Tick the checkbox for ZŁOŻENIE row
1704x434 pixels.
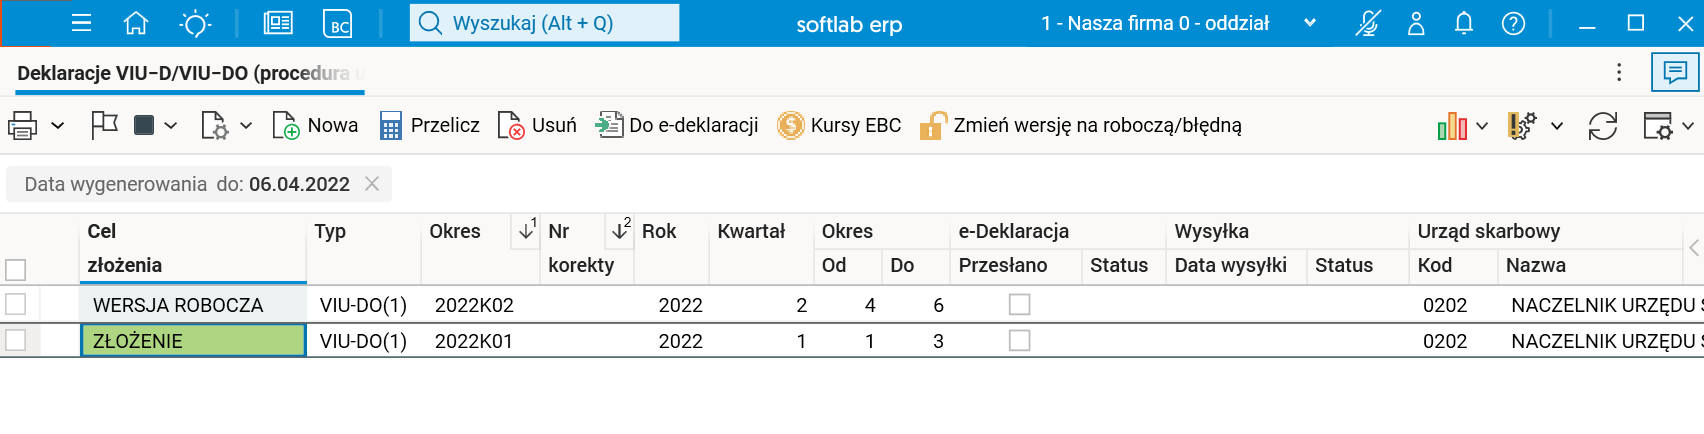click(x=16, y=341)
